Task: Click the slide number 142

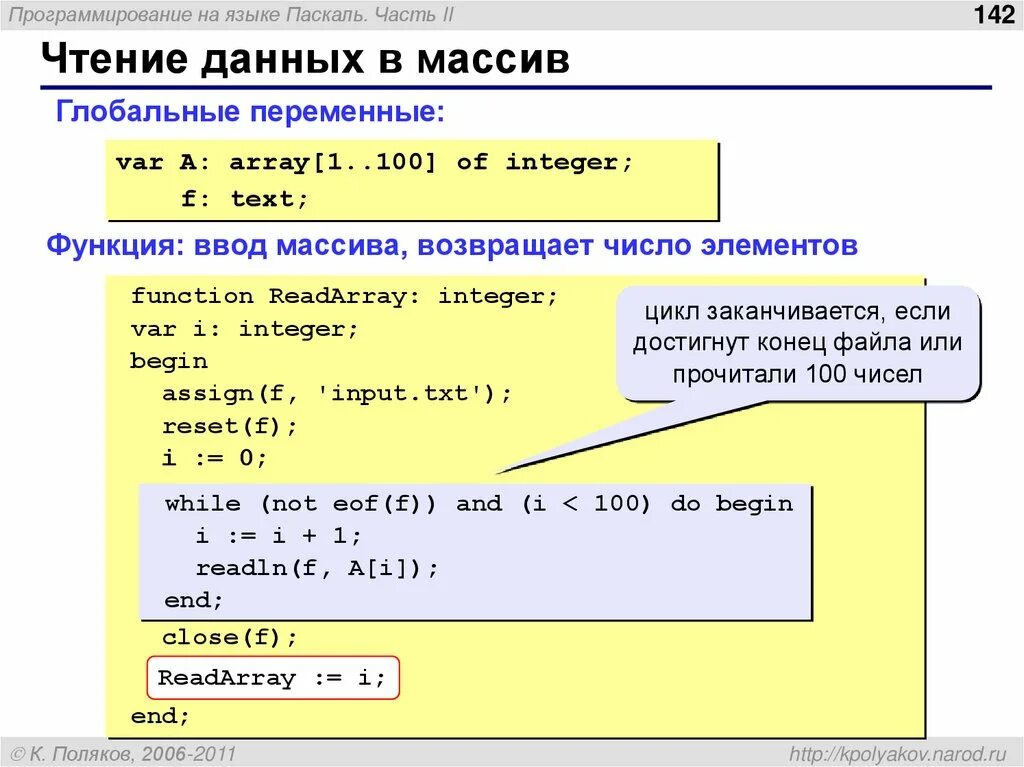Action: [994, 14]
